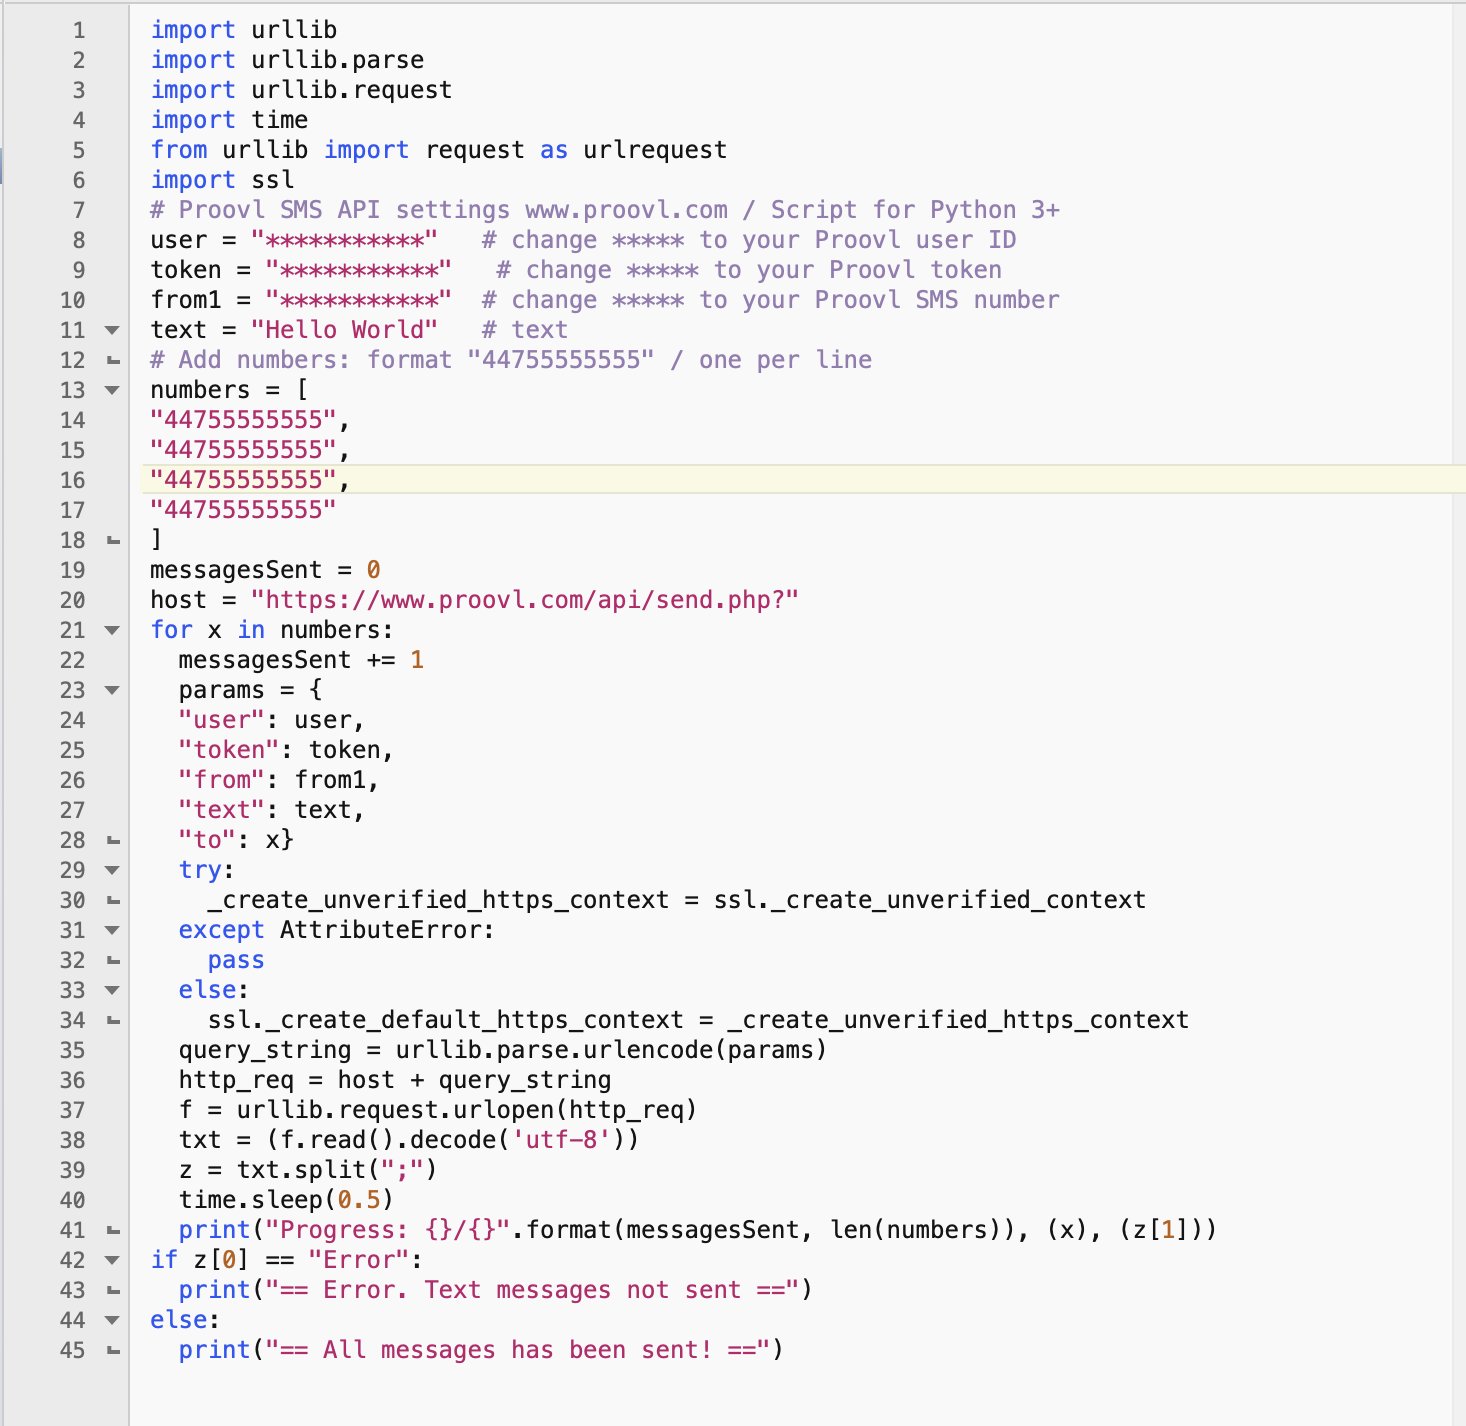Collapse the for loop fold at line 21

(112, 630)
